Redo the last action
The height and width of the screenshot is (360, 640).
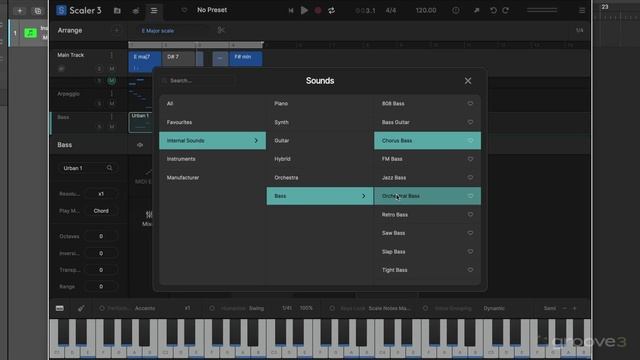pos(506,10)
